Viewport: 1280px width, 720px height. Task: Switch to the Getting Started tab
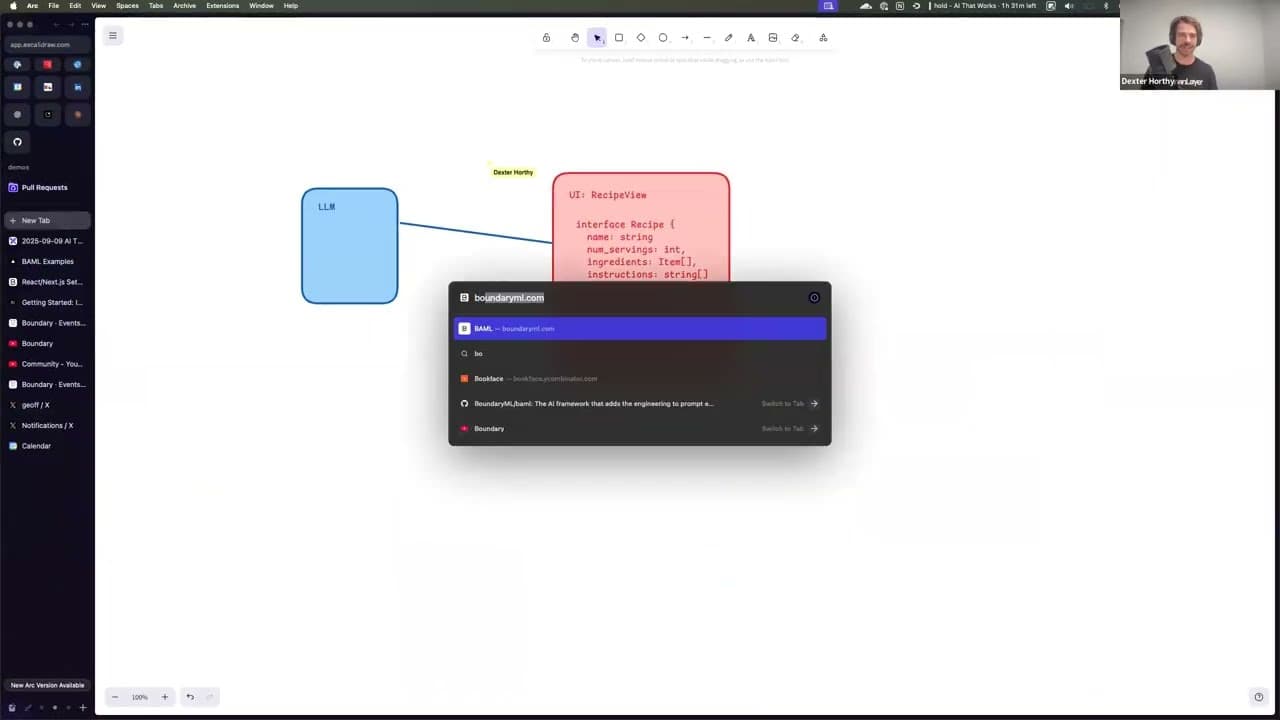[47, 303]
